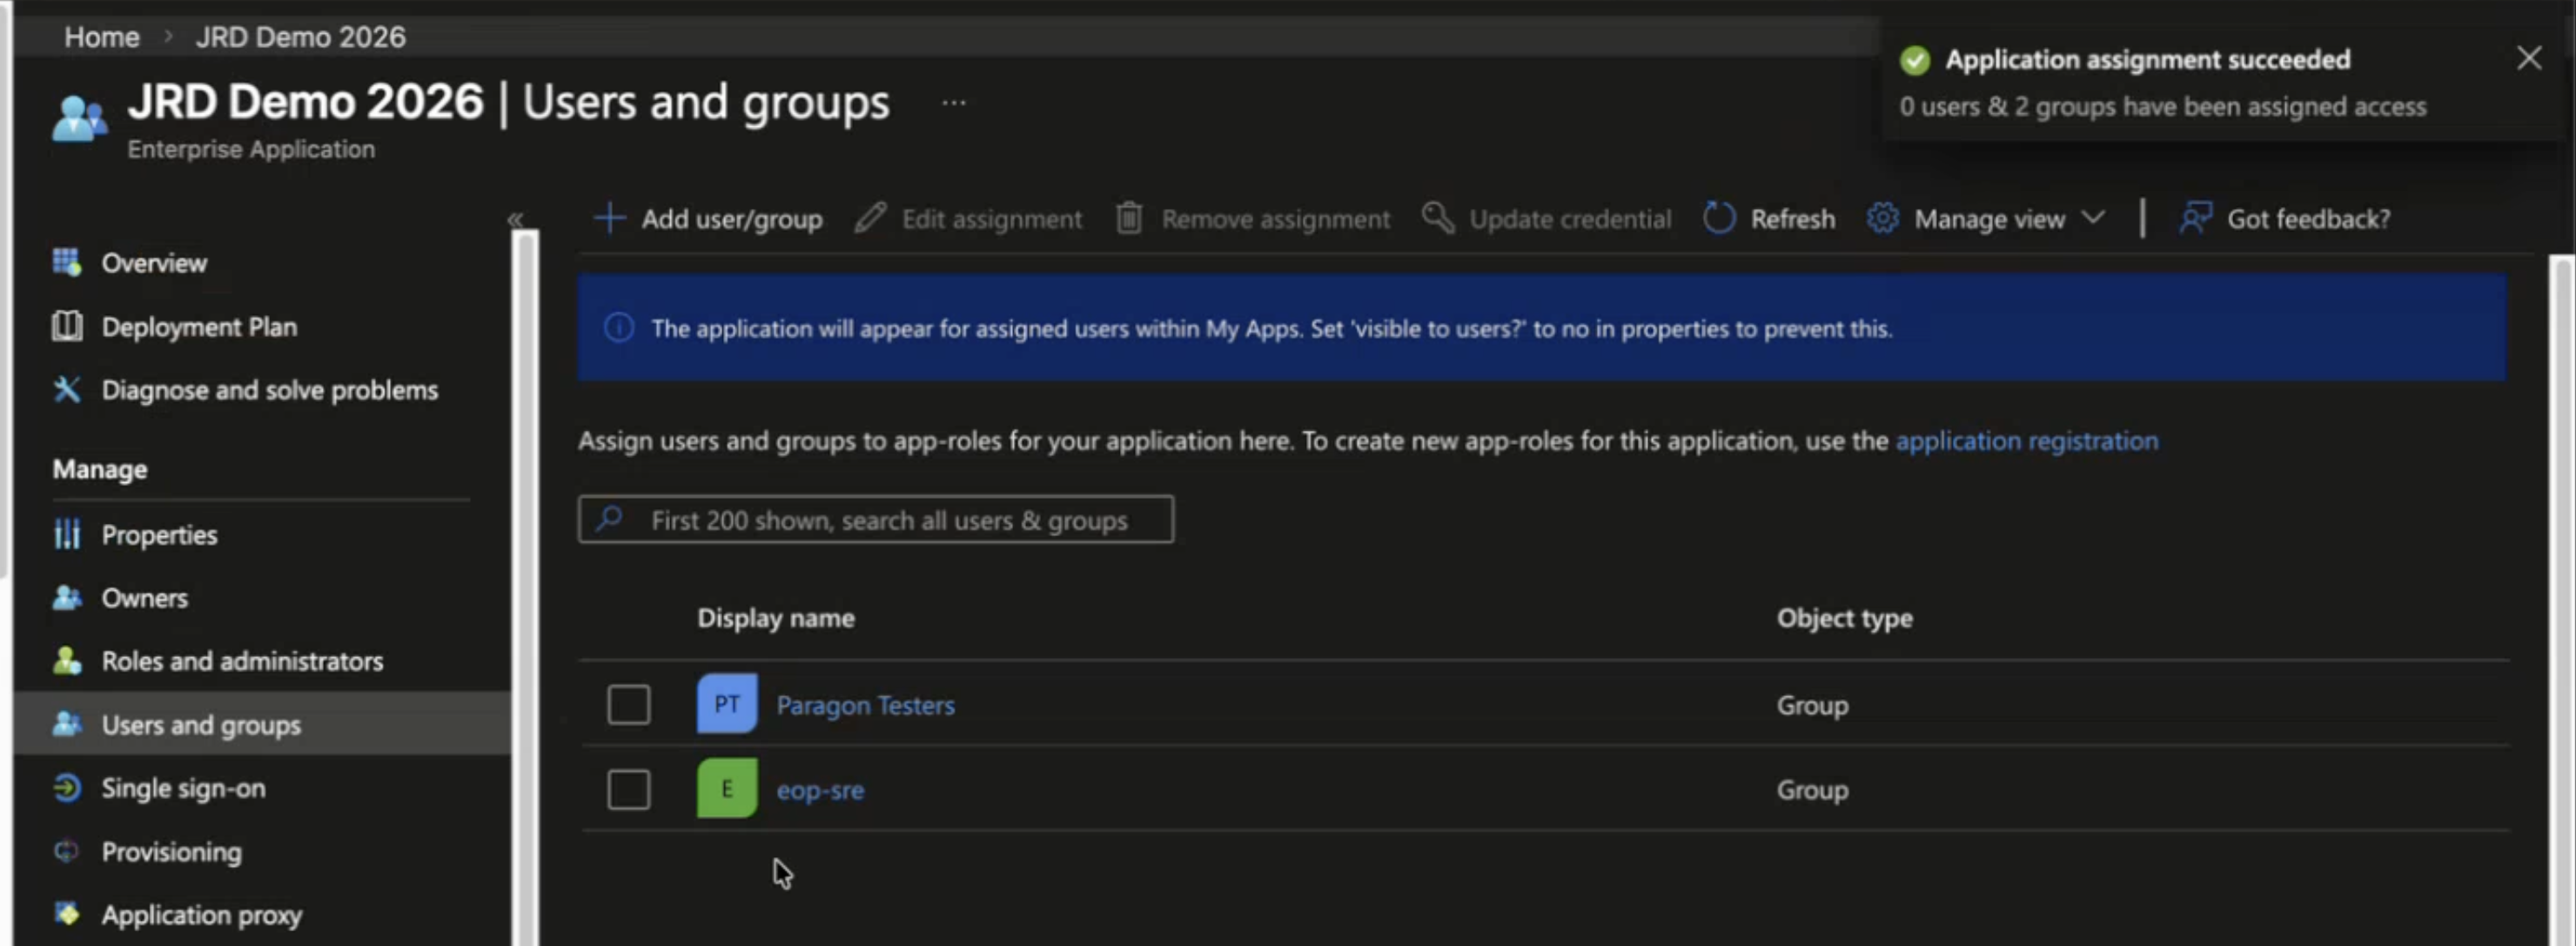The width and height of the screenshot is (2576, 946).
Task: Click the Got feedback? text button
Action: tap(2309, 219)
